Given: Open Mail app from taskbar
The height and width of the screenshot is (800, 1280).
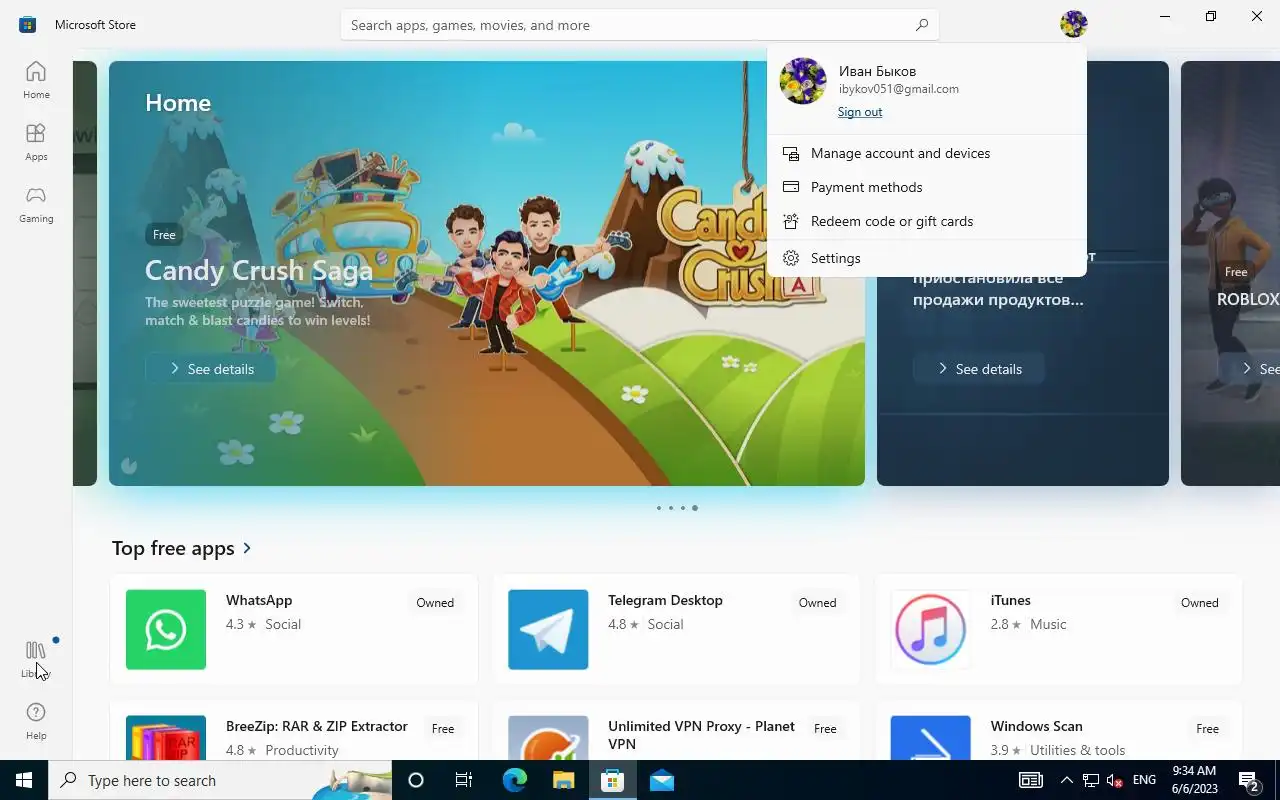Looking at the screenshot, I should [661, 780].
